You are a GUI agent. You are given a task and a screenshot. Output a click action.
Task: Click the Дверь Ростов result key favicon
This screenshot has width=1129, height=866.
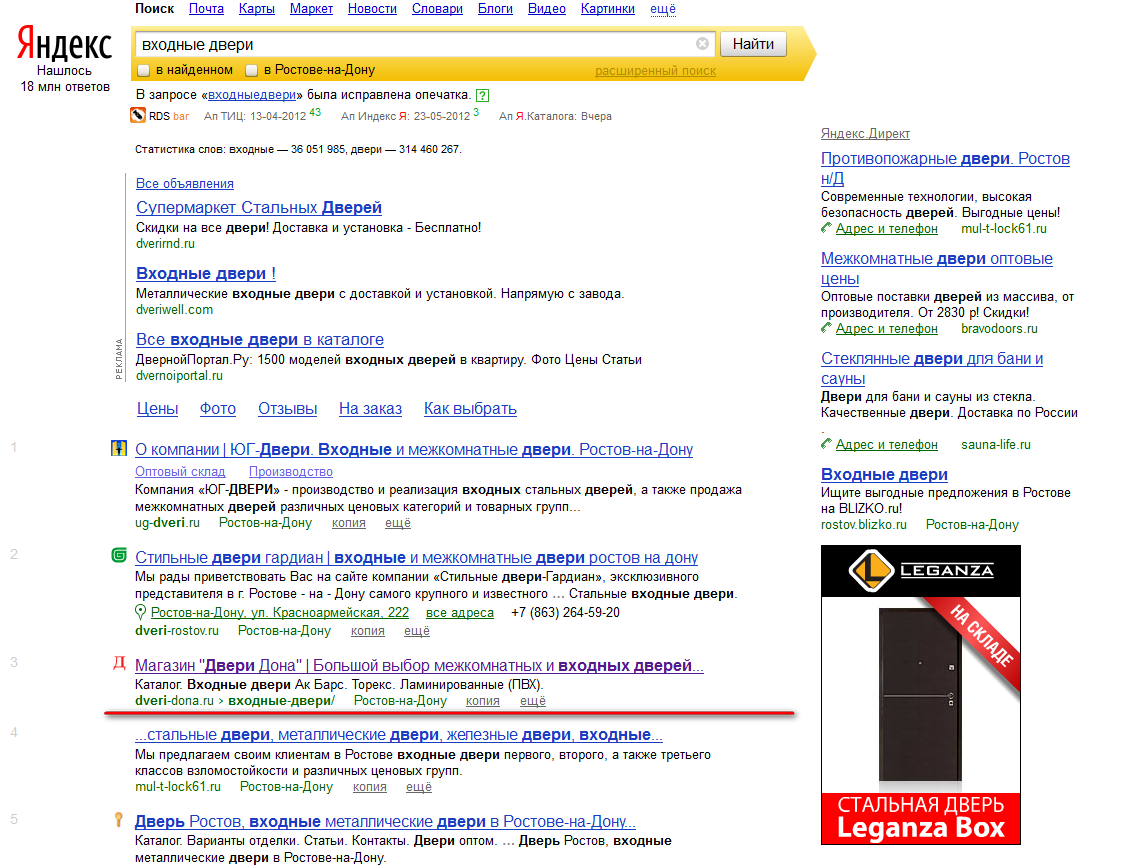(119, 819)
